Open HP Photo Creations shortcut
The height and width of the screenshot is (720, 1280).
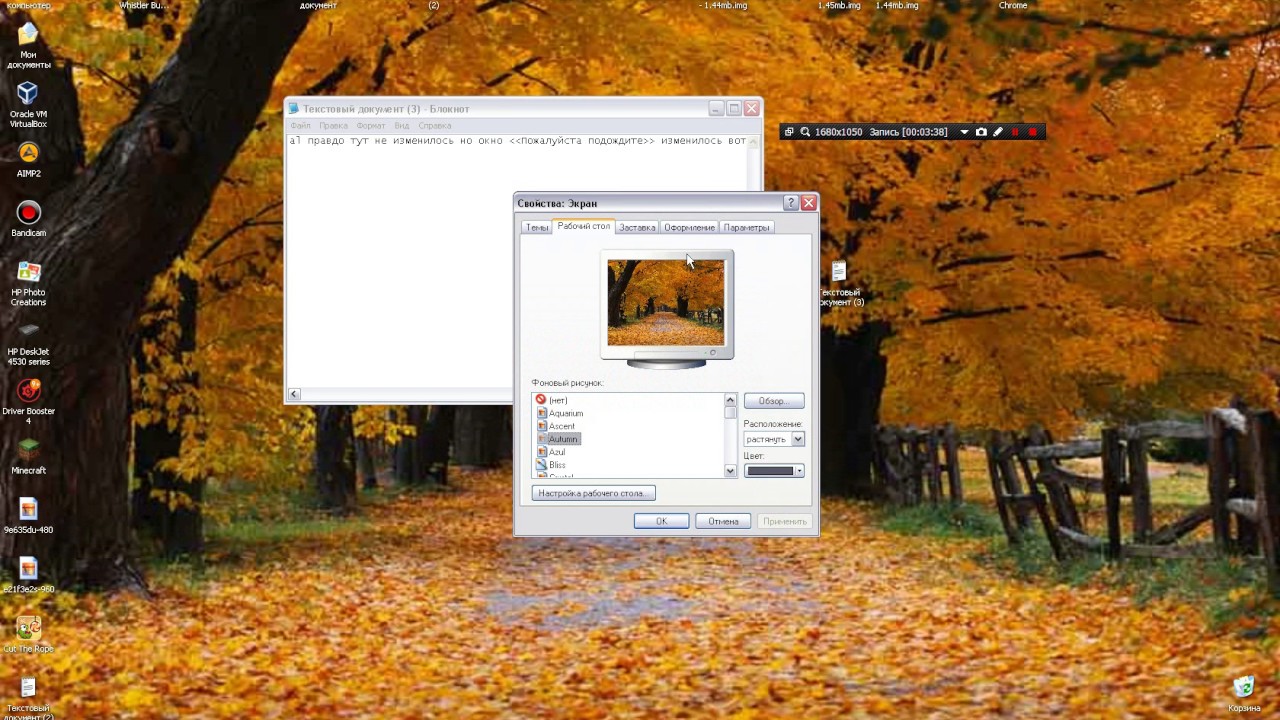point(28,283)
